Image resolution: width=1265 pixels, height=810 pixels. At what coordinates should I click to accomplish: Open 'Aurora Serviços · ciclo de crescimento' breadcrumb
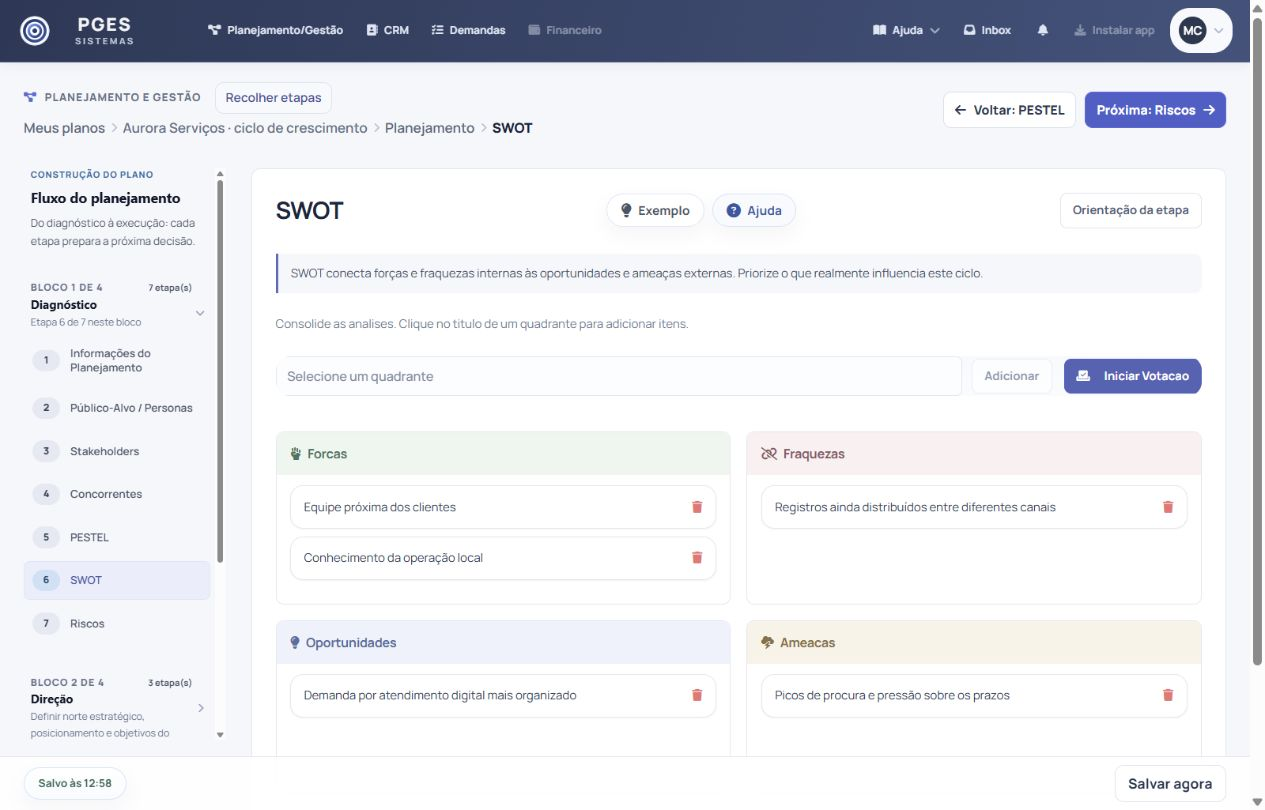point(245,128)
